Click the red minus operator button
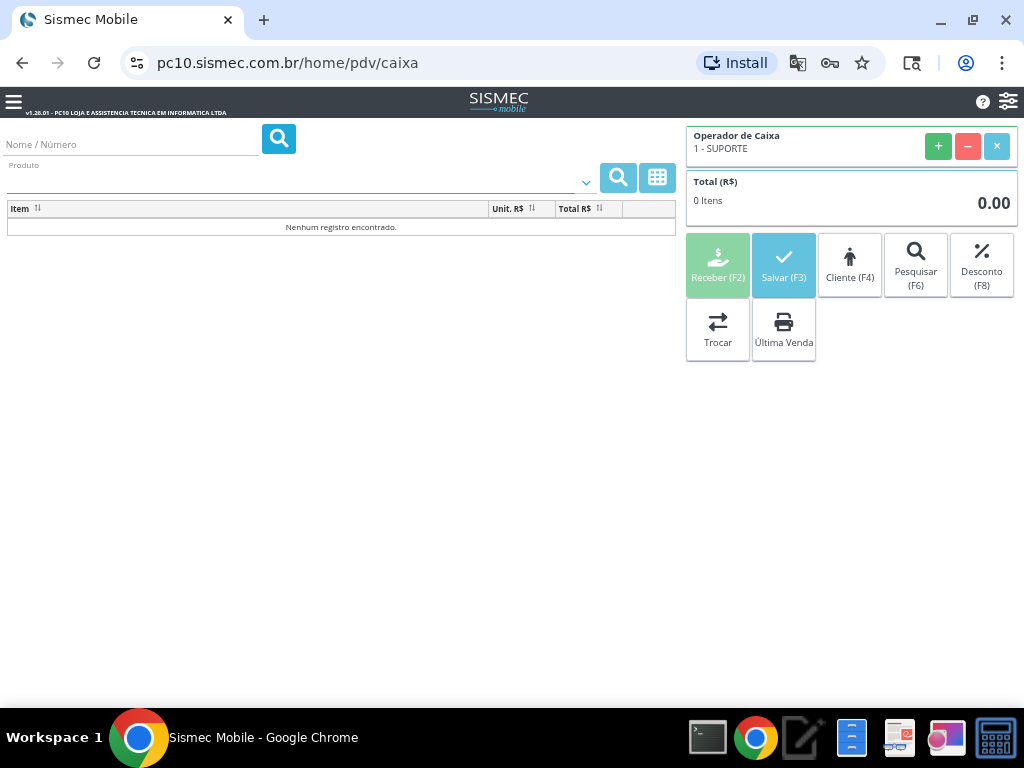Viewport: 1024px width, 768px height. [967, 146]
